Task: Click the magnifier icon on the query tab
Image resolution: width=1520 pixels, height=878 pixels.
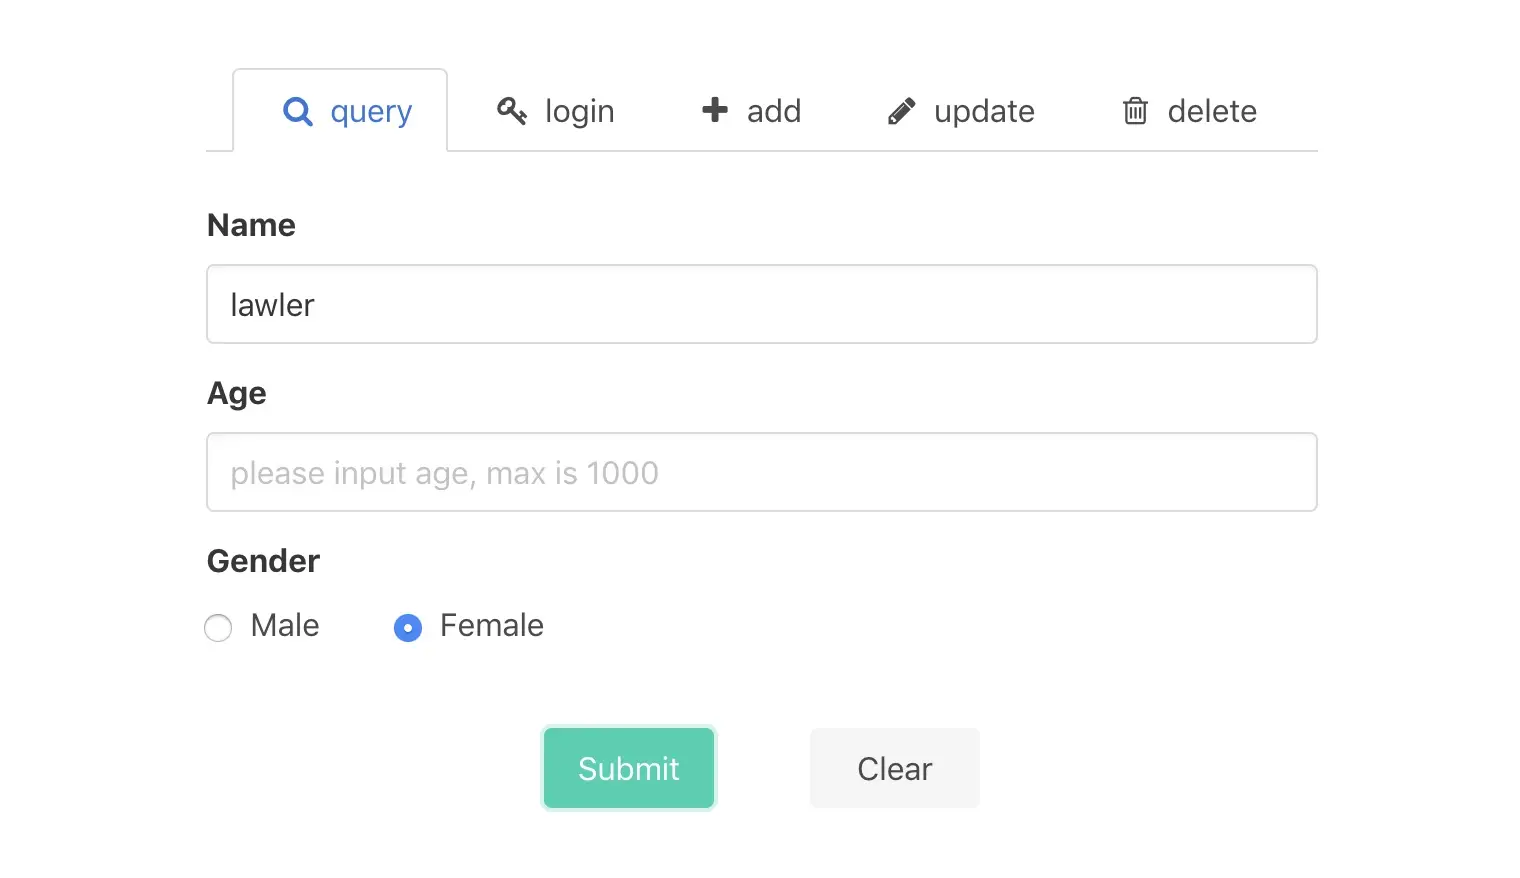Action: click(297, 111)
